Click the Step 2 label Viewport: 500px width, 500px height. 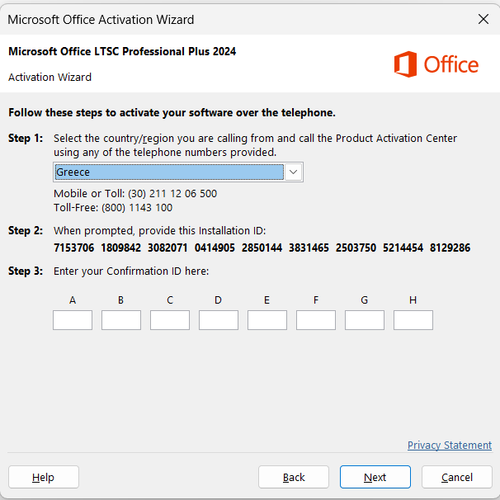coord(26,231)
